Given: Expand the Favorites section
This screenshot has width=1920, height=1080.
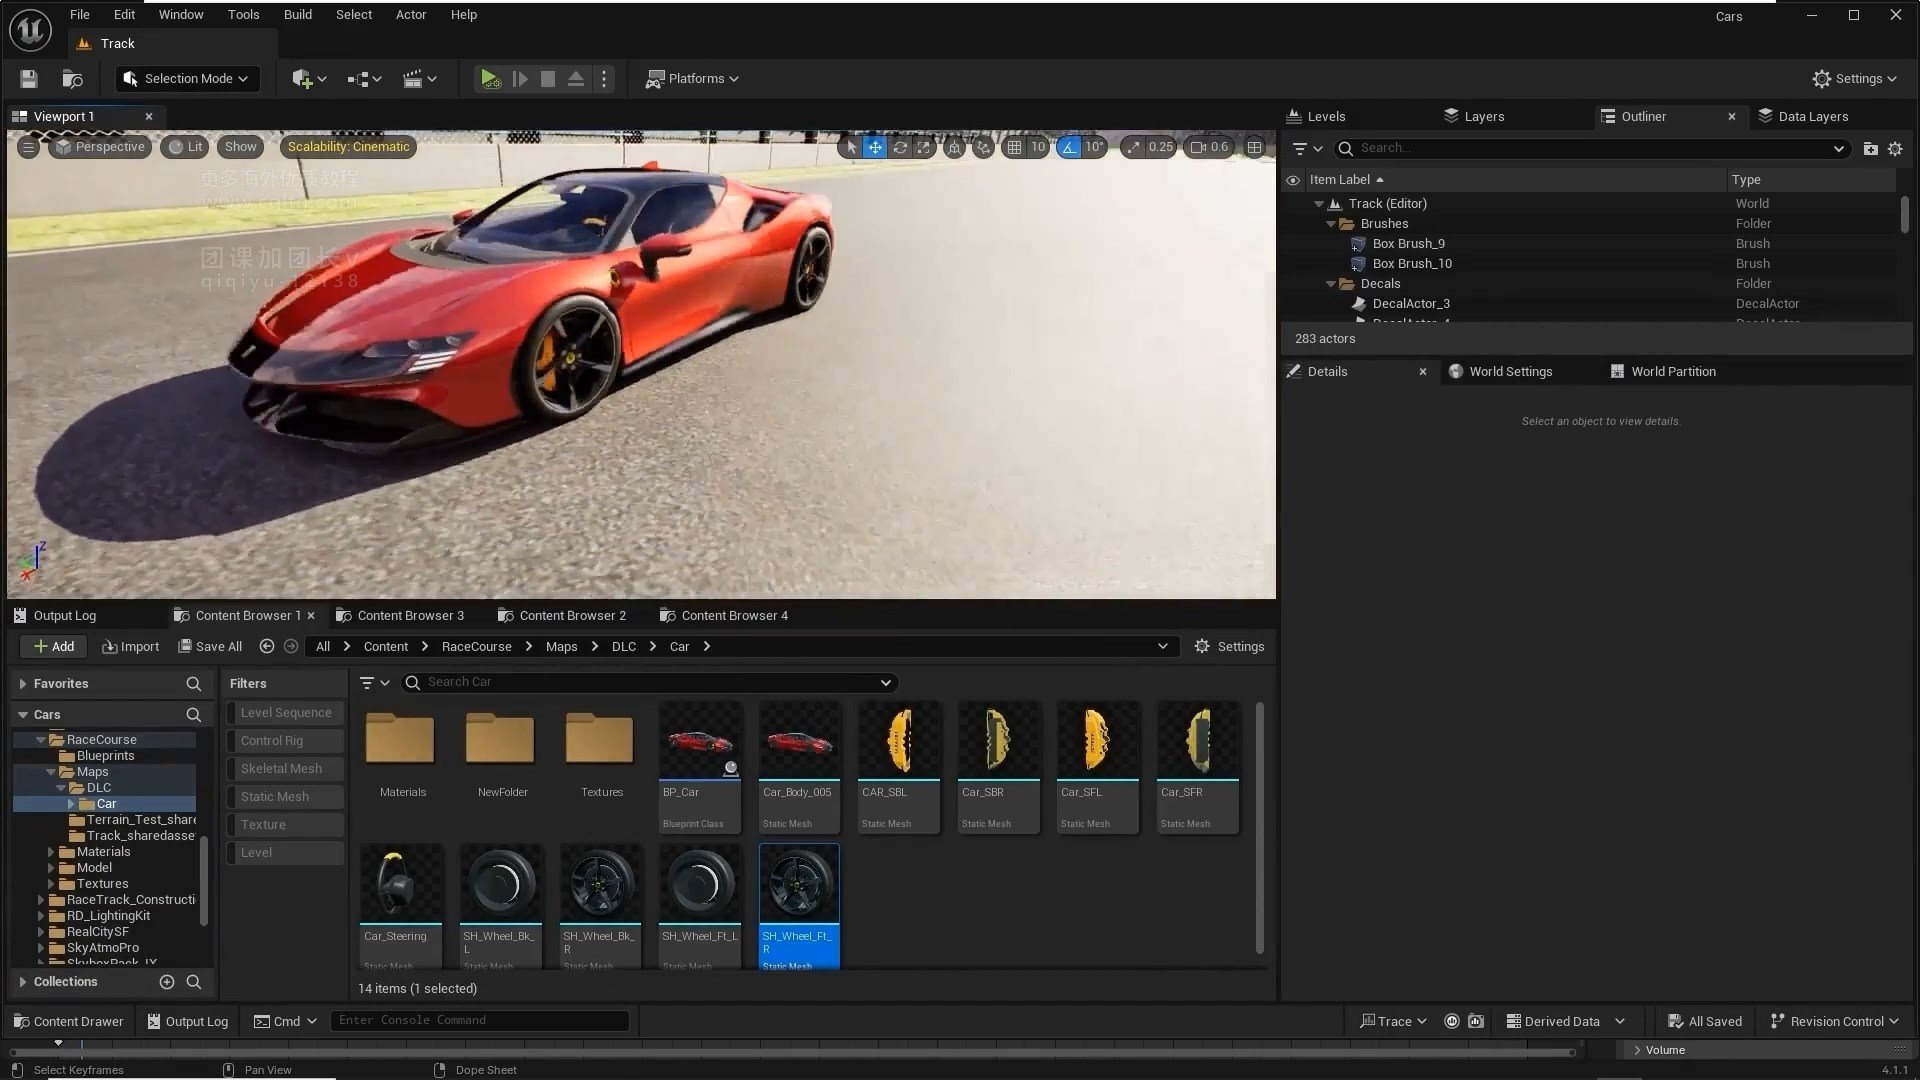Looking at the screenshot, I should pos(23,684).
